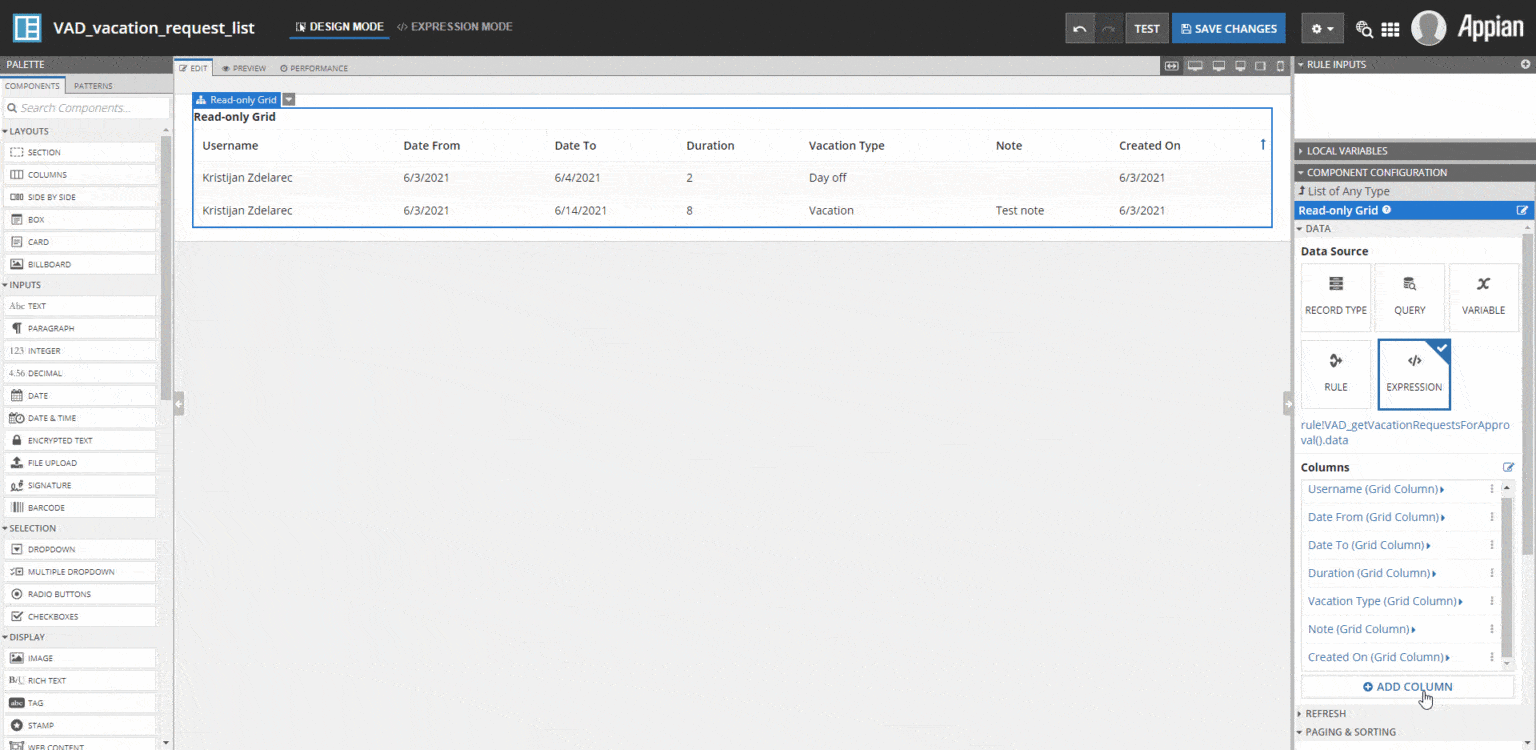This screenshot has height=750, width=1536.
Task: Select the Expression data source icon
Action: pos(1413,374)
